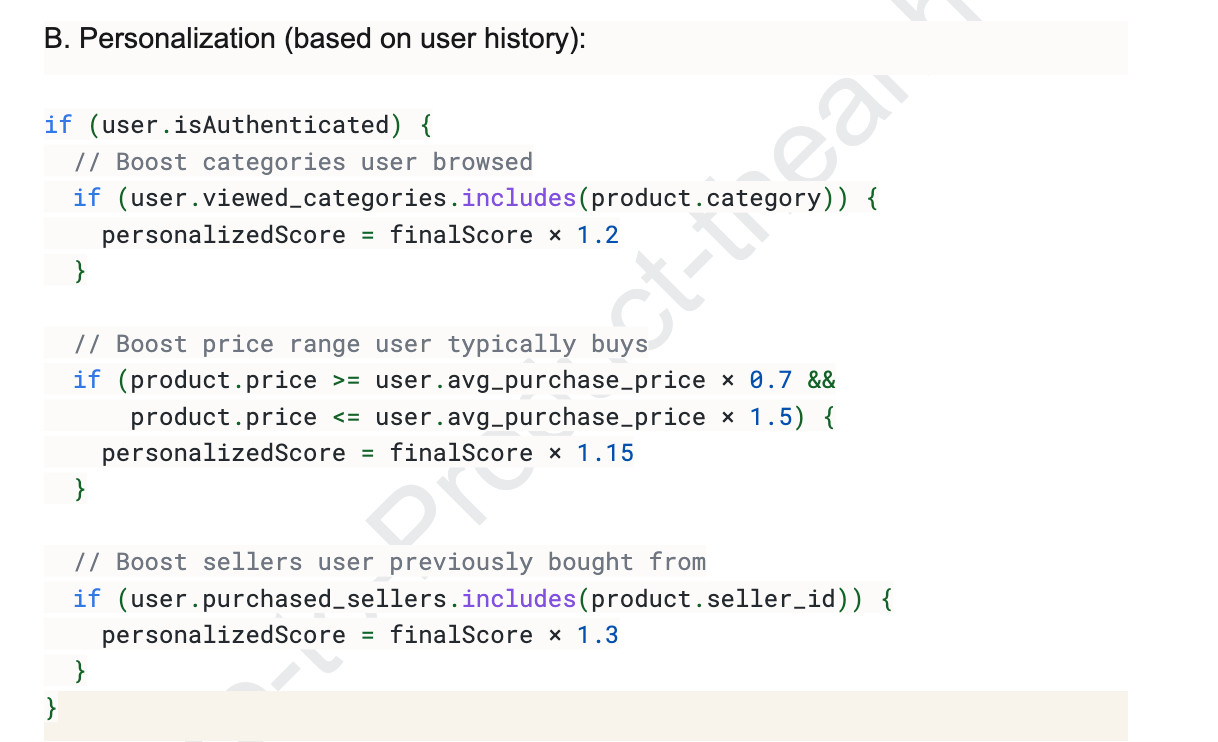Click the <= operator after product.price
The image size is (1218, 742).
345,417
